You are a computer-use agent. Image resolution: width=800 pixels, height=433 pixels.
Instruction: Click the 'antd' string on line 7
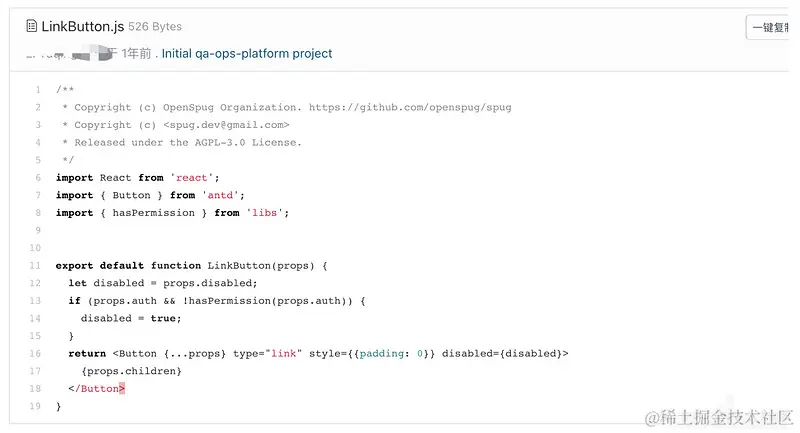220,195
